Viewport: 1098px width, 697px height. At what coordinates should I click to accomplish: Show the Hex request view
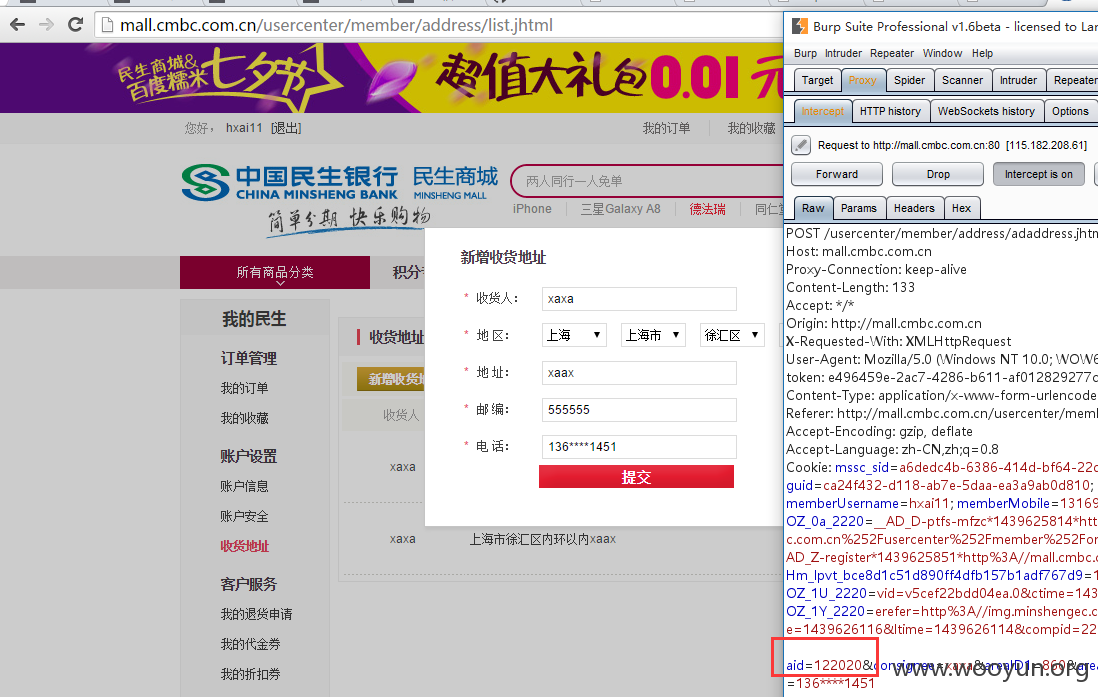click(x=961, y=208)
